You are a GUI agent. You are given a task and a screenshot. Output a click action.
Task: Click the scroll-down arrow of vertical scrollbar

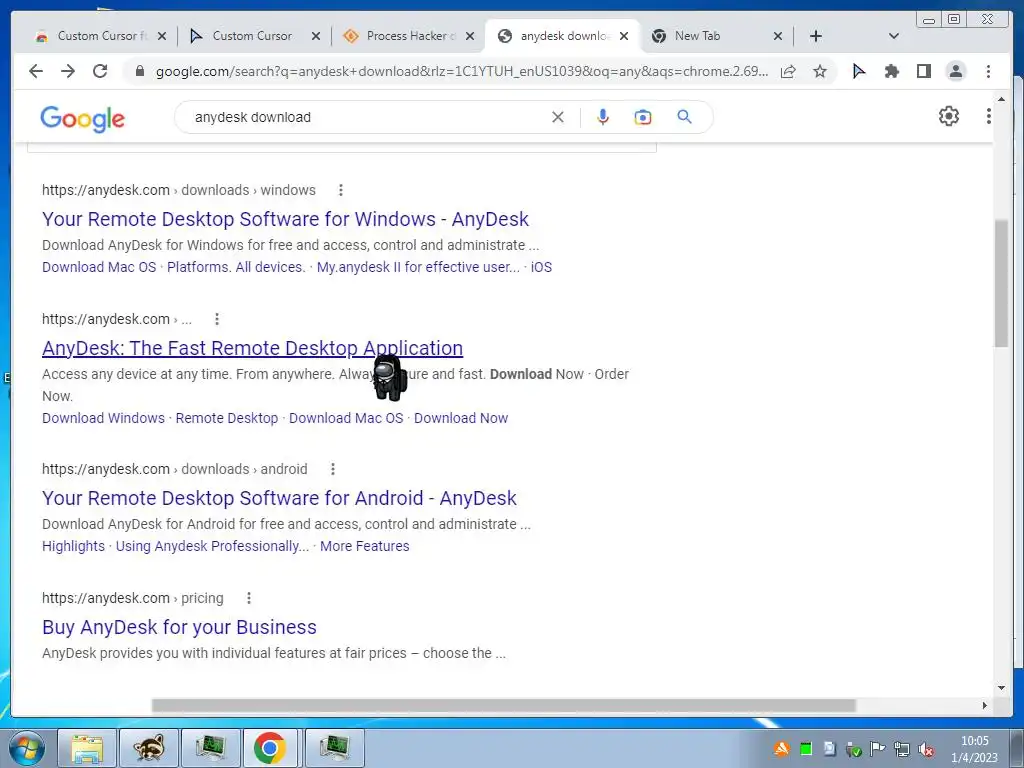(x=1001, y=688)
